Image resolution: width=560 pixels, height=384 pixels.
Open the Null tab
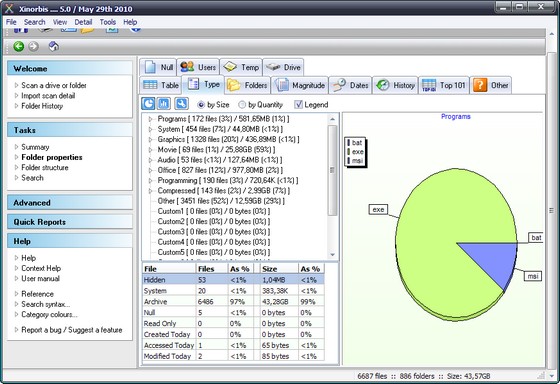158,67
